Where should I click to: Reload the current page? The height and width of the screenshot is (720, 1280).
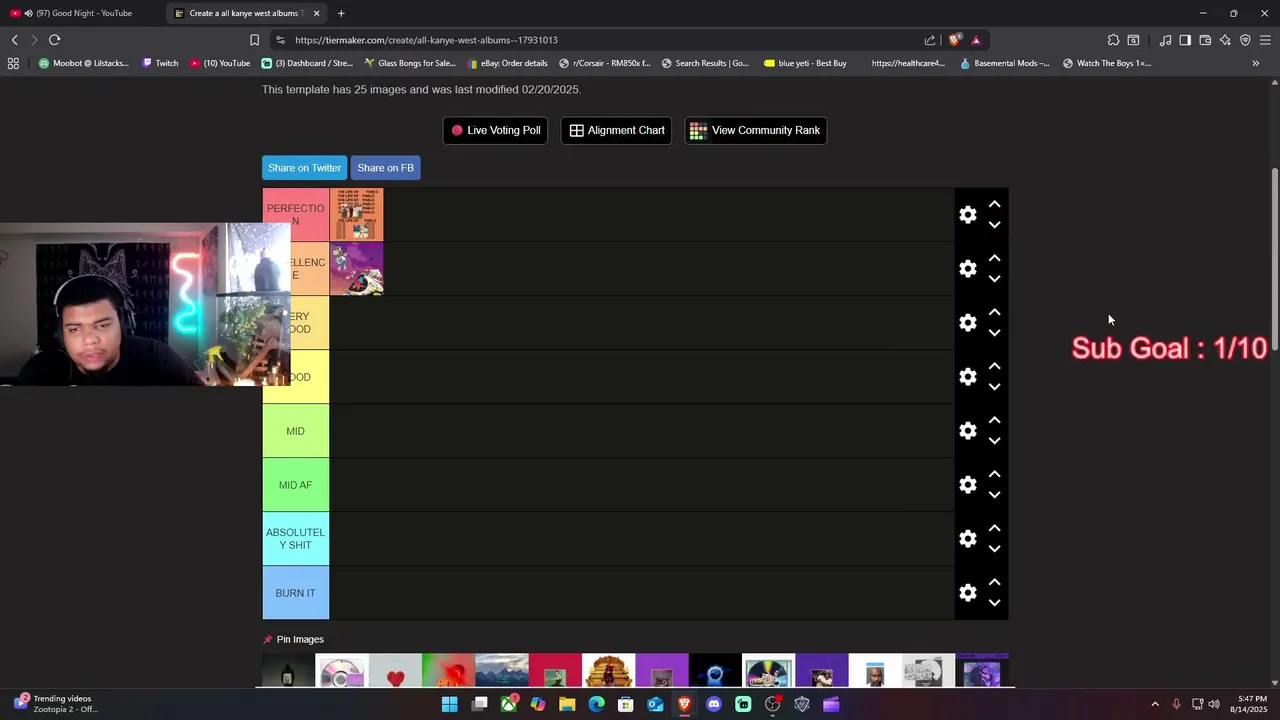pos(54,40)
